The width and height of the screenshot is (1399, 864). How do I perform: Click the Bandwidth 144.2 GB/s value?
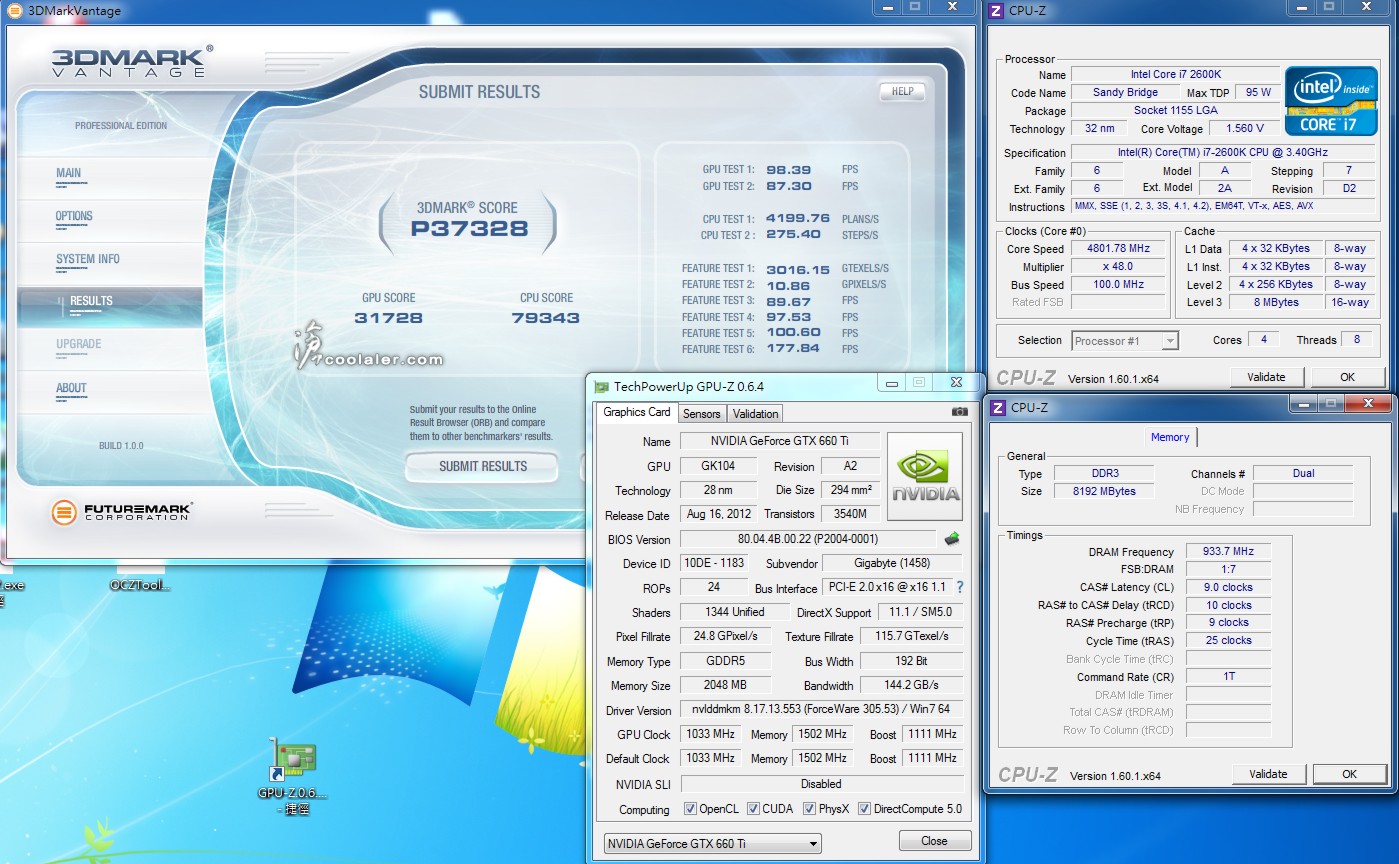pos(912,685)
